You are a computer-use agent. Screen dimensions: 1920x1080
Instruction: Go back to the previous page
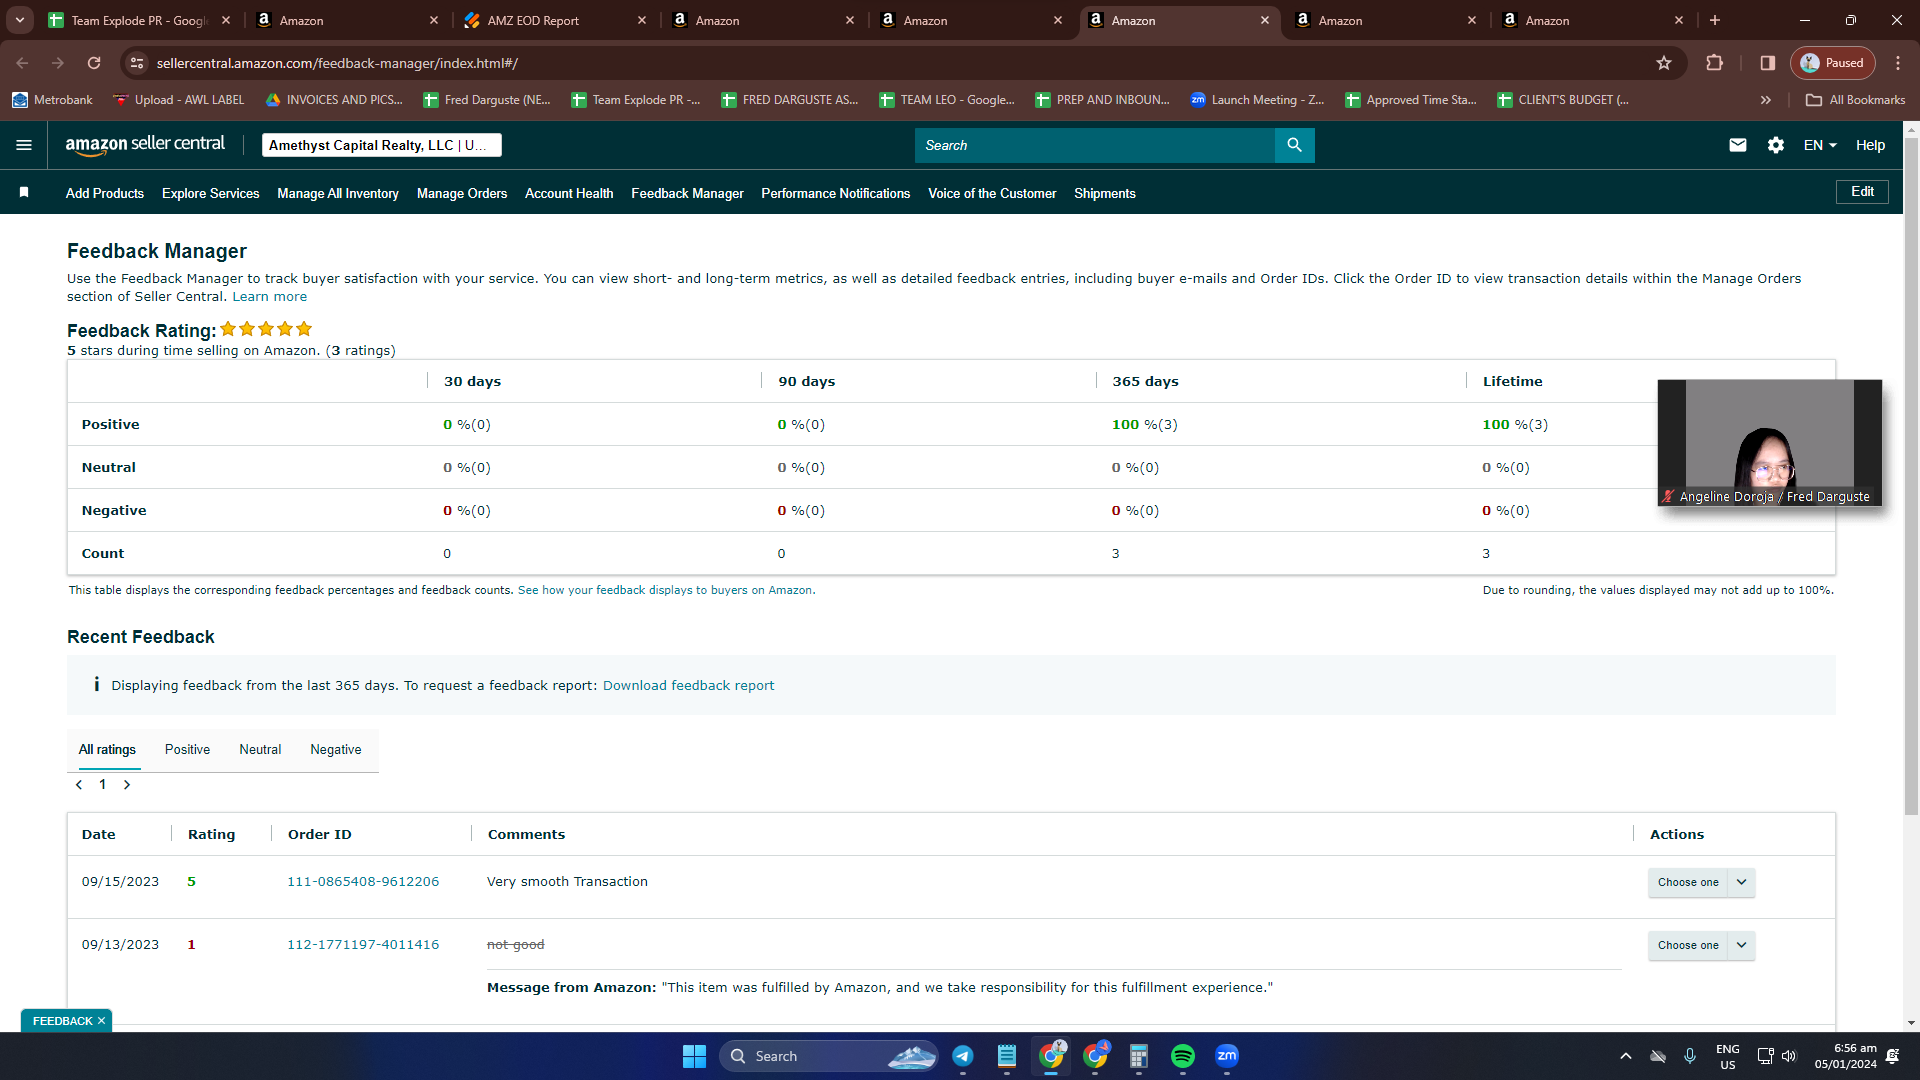22,63
